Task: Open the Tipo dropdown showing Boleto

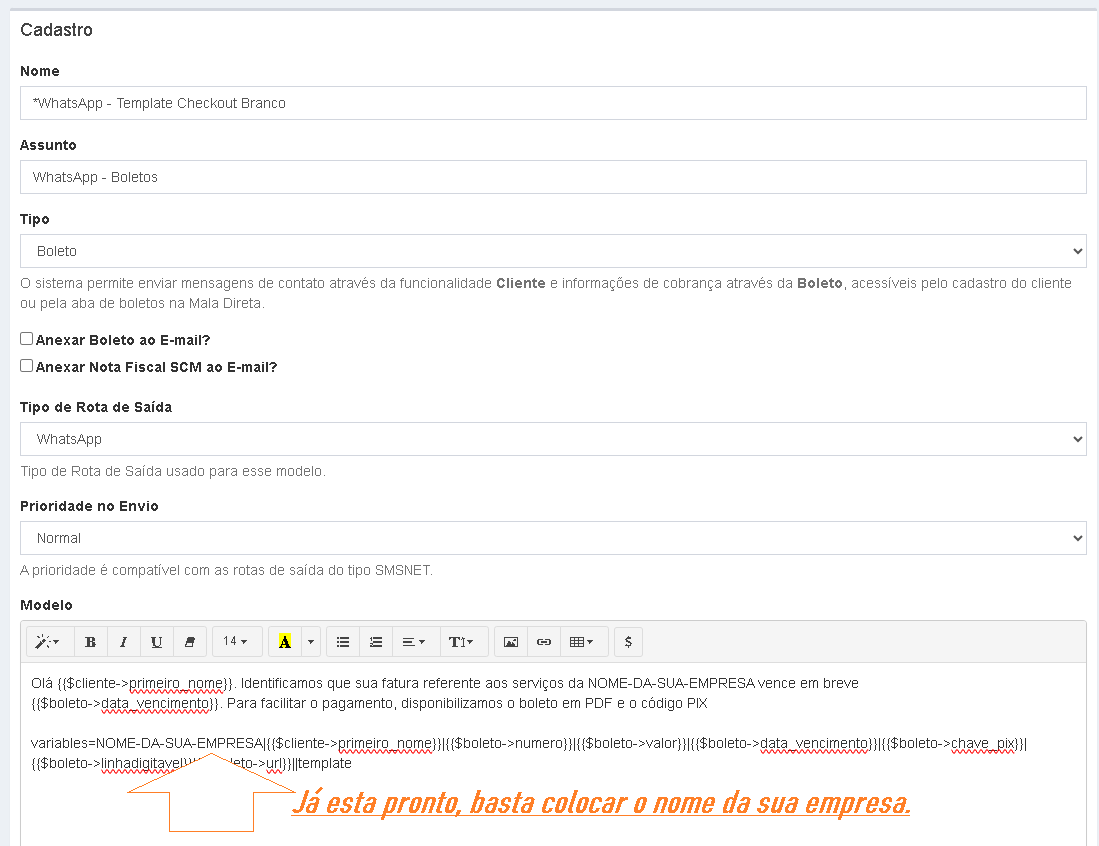Action: [553, 251]
